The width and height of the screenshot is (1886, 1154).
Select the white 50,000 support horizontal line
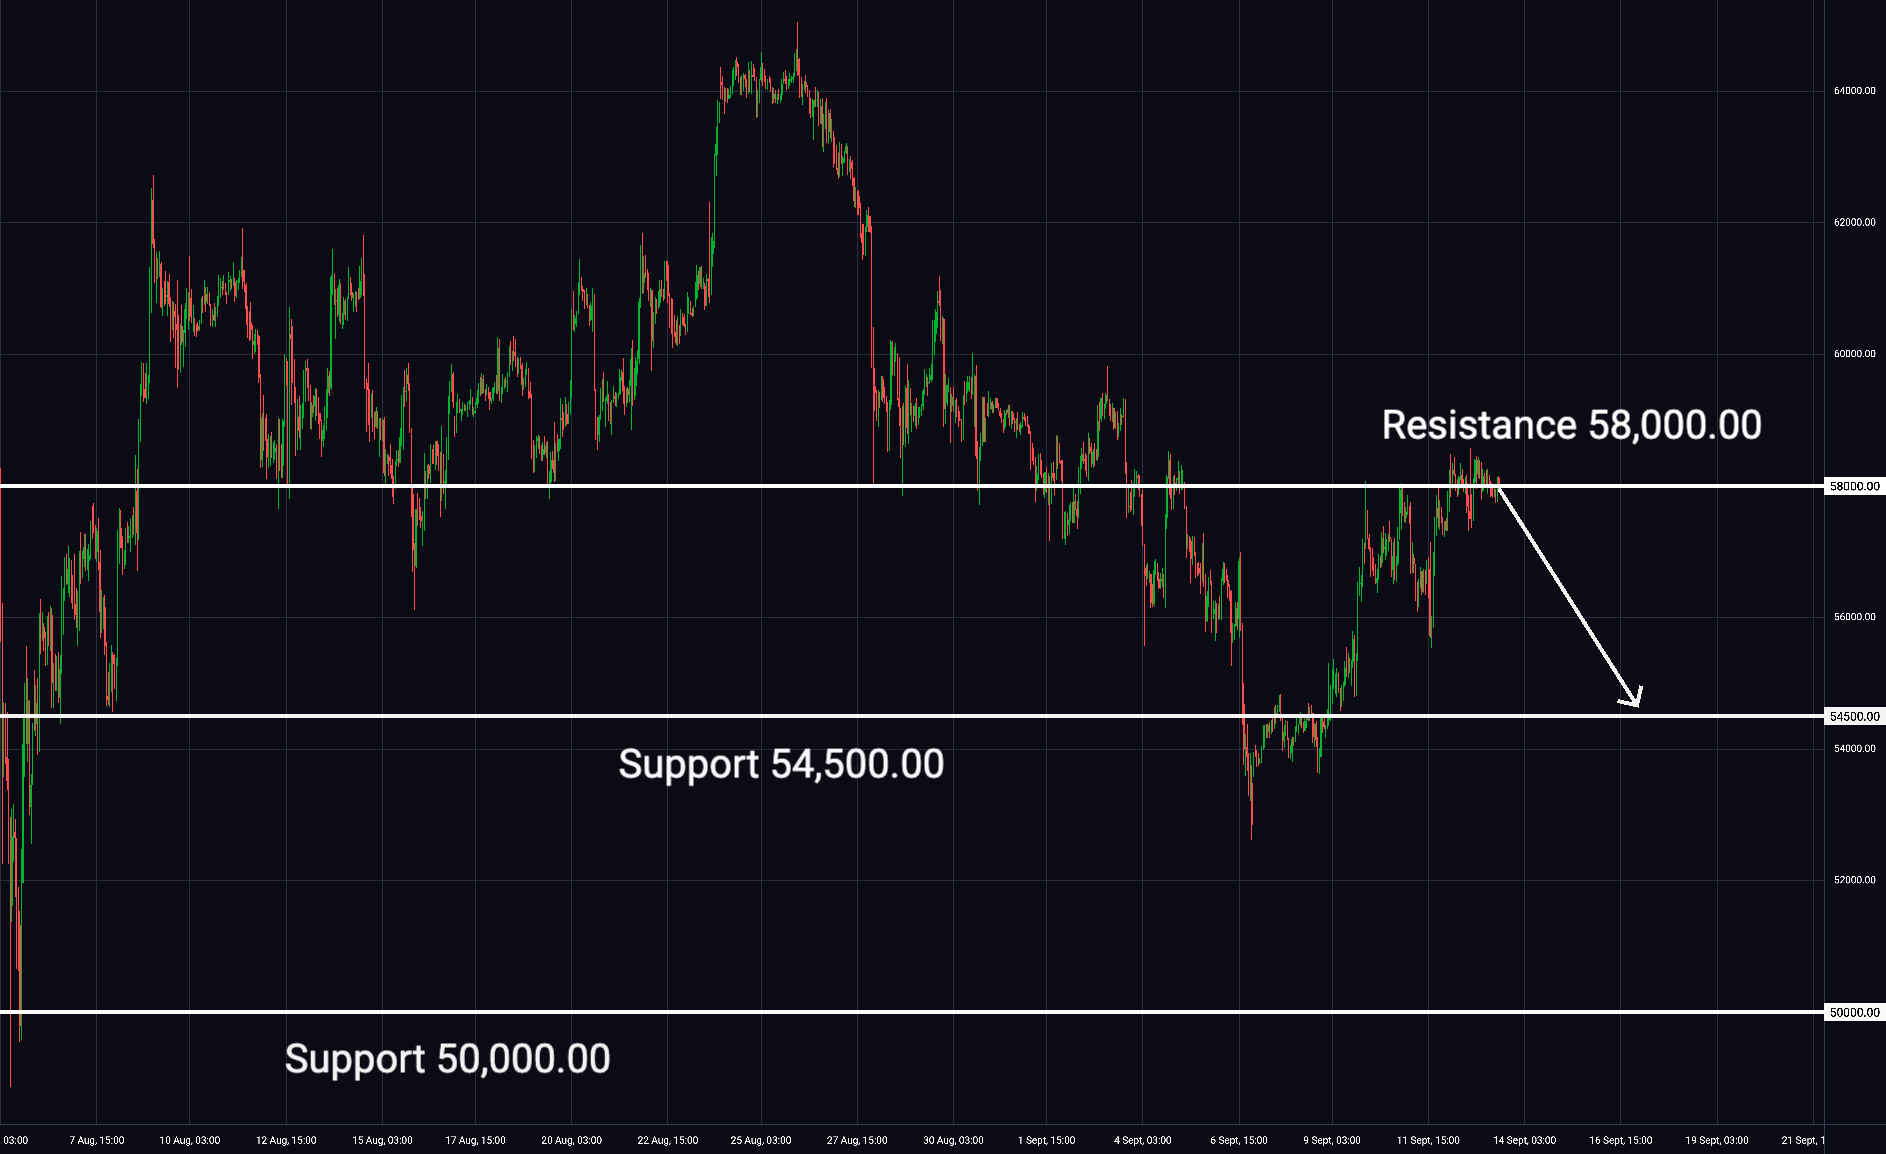coord(912,1012)
